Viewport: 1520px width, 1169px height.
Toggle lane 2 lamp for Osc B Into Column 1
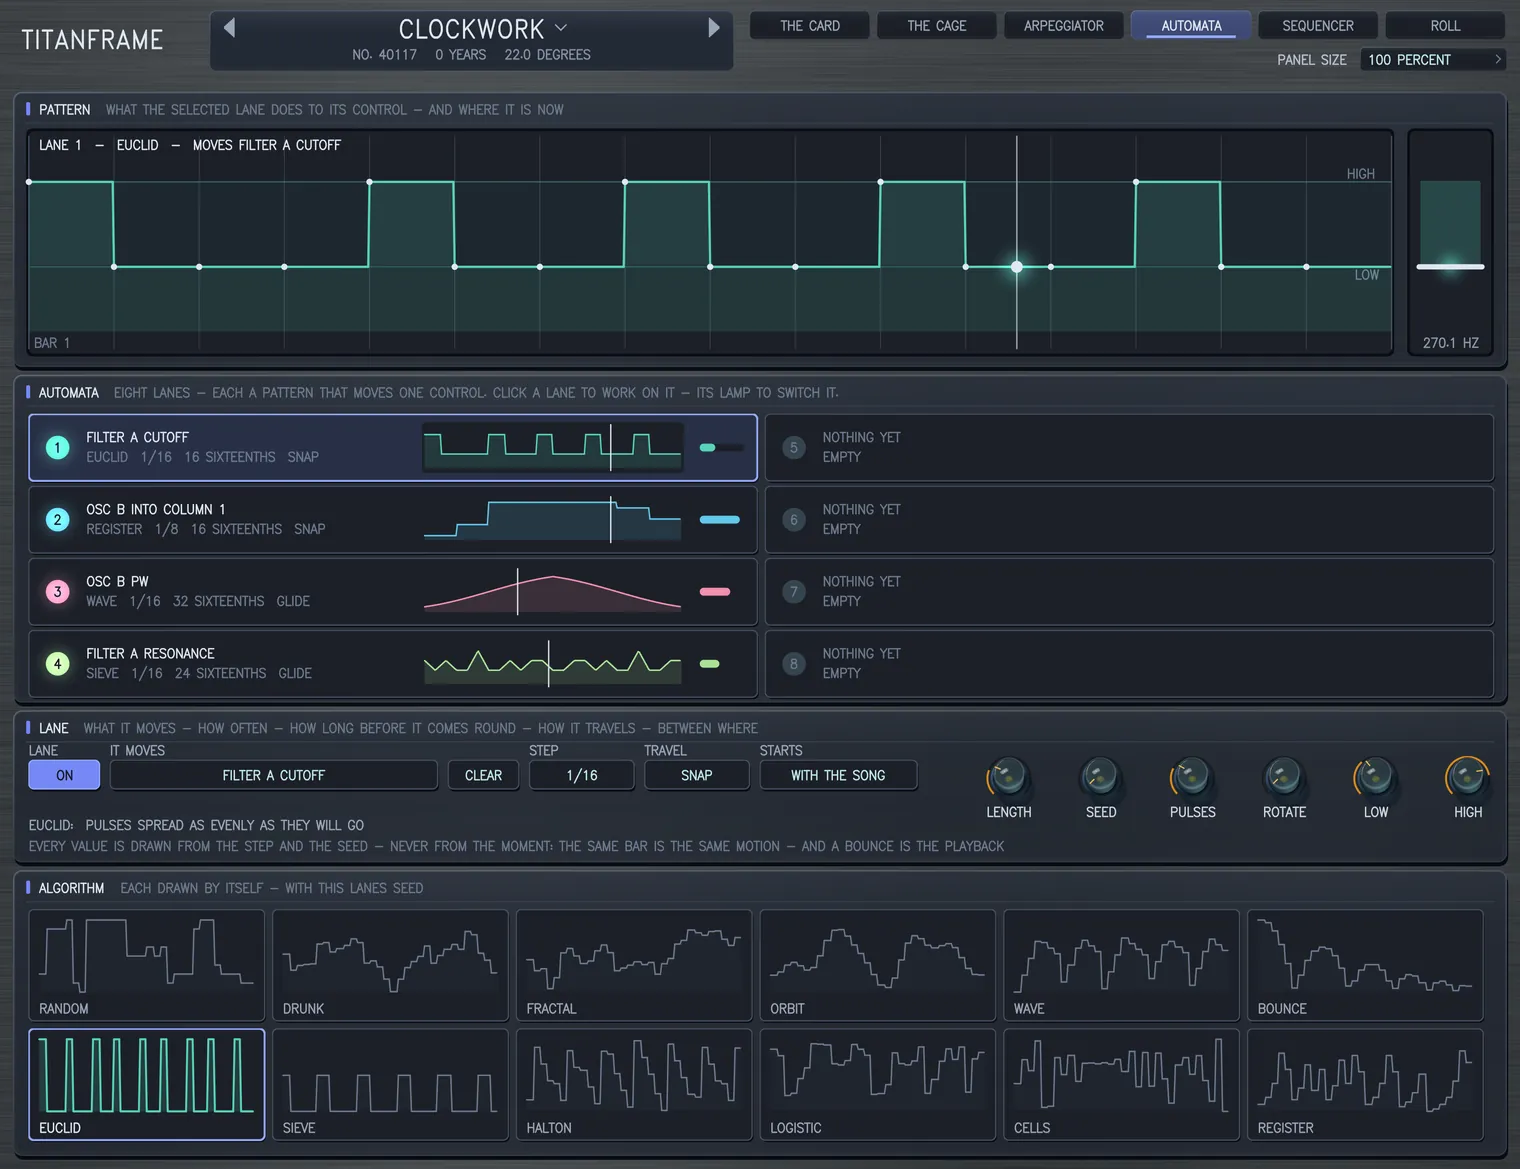58,520
